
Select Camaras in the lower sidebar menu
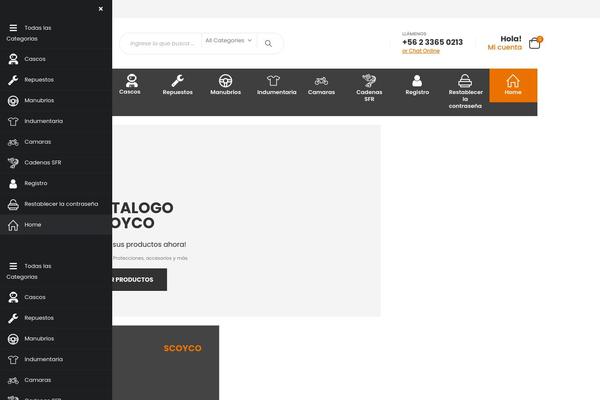[56, 380]
